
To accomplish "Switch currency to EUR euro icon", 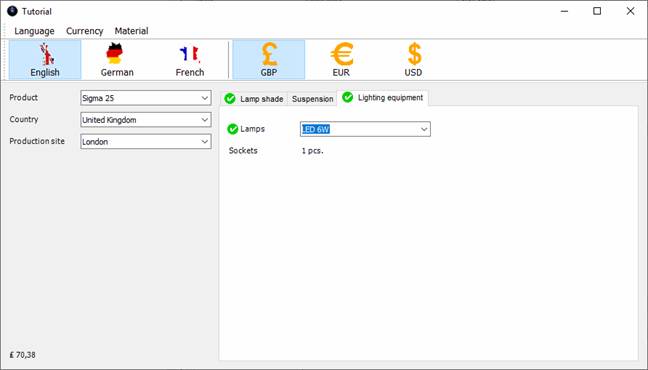I will coord(342,54).
